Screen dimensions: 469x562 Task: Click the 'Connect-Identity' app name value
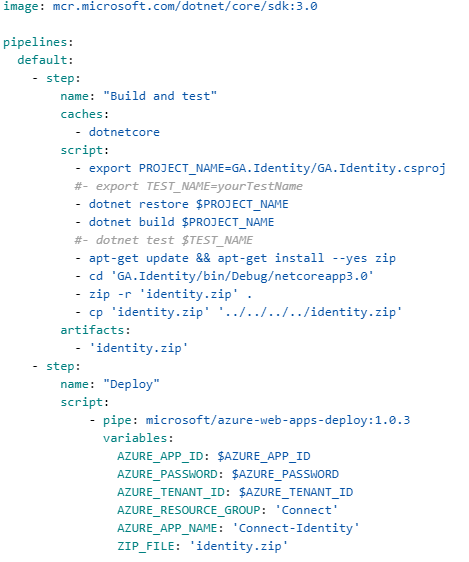pyautogui.click(x=296, y=528)
